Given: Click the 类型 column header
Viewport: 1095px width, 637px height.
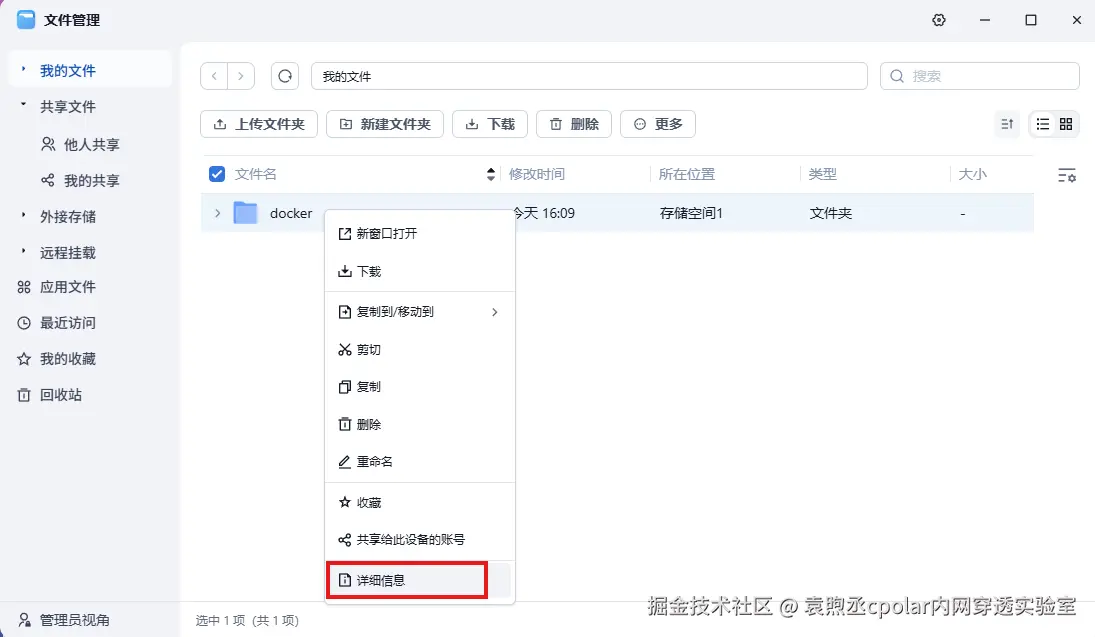Looking at the screenshot, I should [x=823, y=175].
